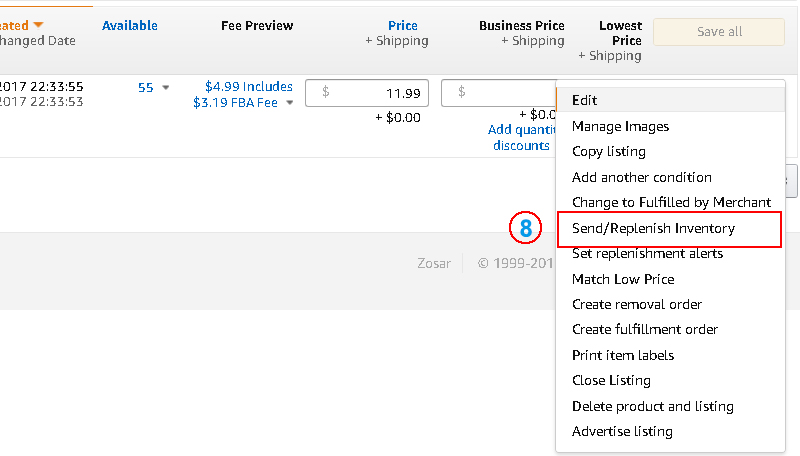
Task: Click the Price column header
Action: click(403, 25)
